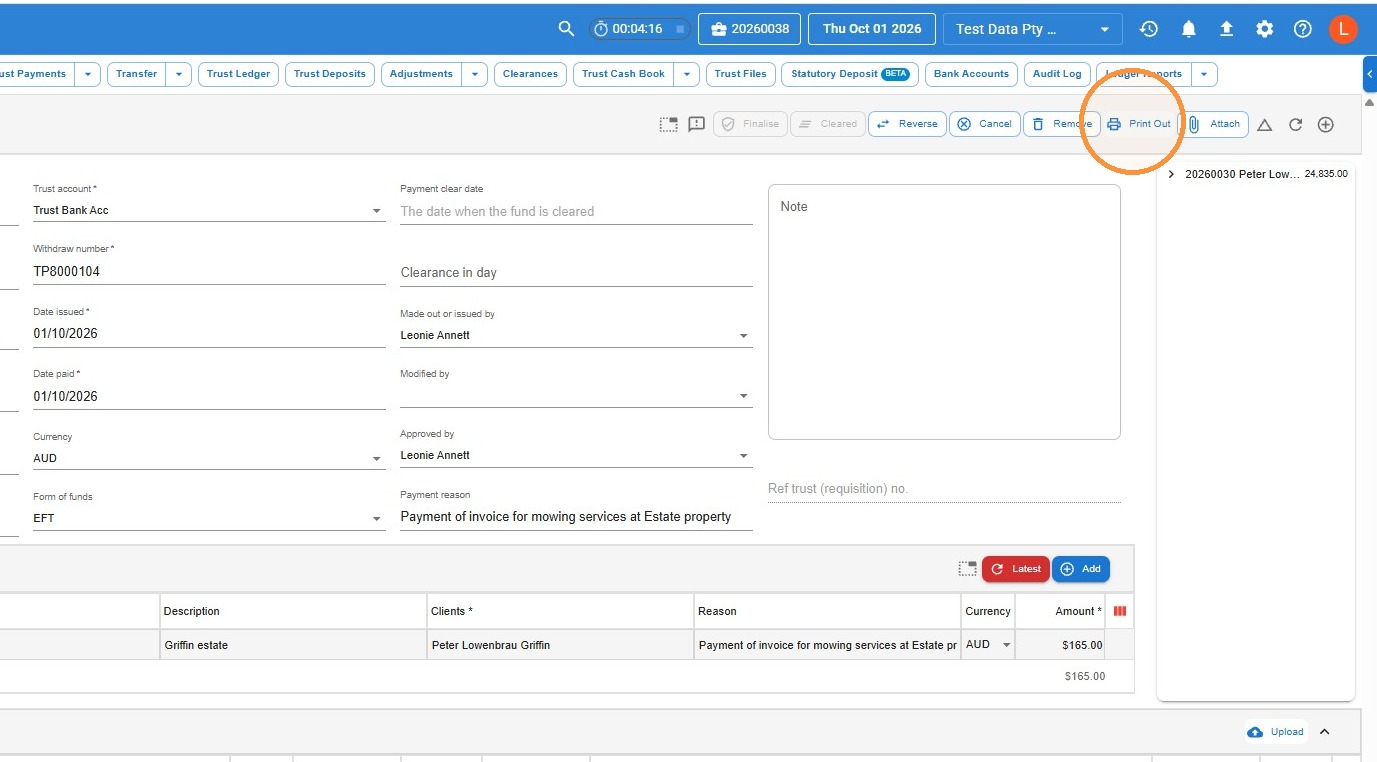
Task: Open the Trust Deposits tab
Action: [x=330, y=74]
